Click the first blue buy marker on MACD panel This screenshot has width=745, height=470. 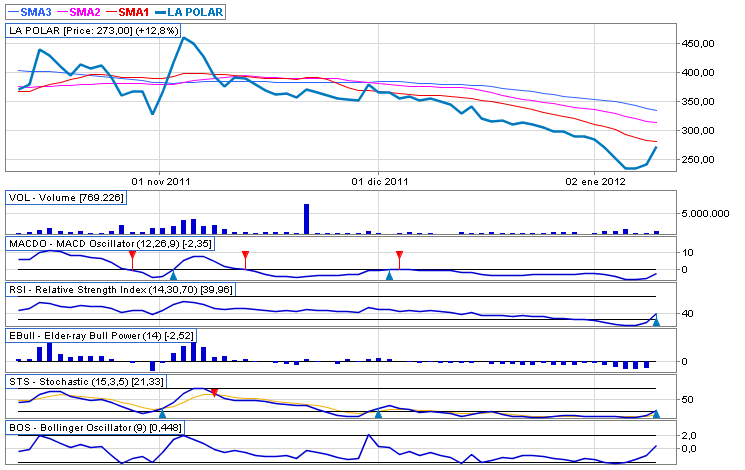(x=173, y=275)
